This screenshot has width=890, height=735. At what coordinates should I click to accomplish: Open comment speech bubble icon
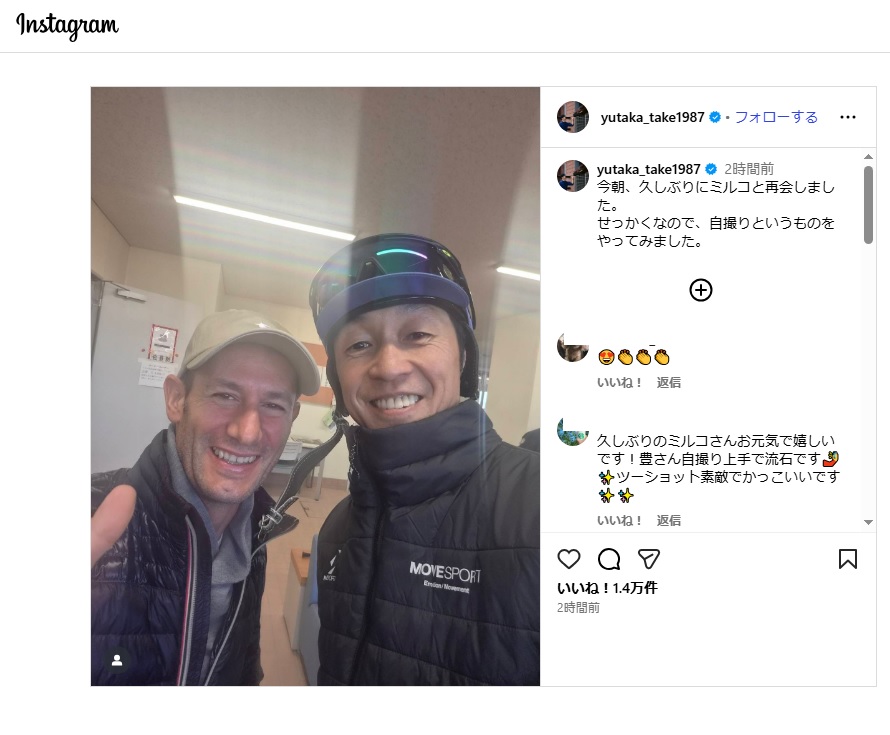pos(609,559)
